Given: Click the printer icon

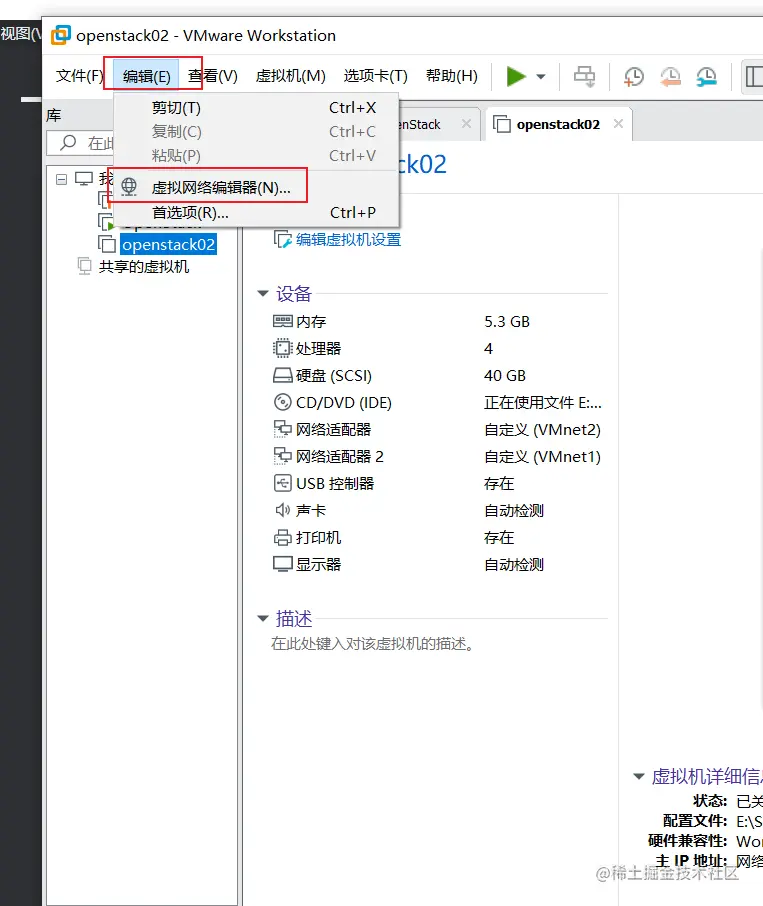Looking at the screenshot, I should [282, 537].
